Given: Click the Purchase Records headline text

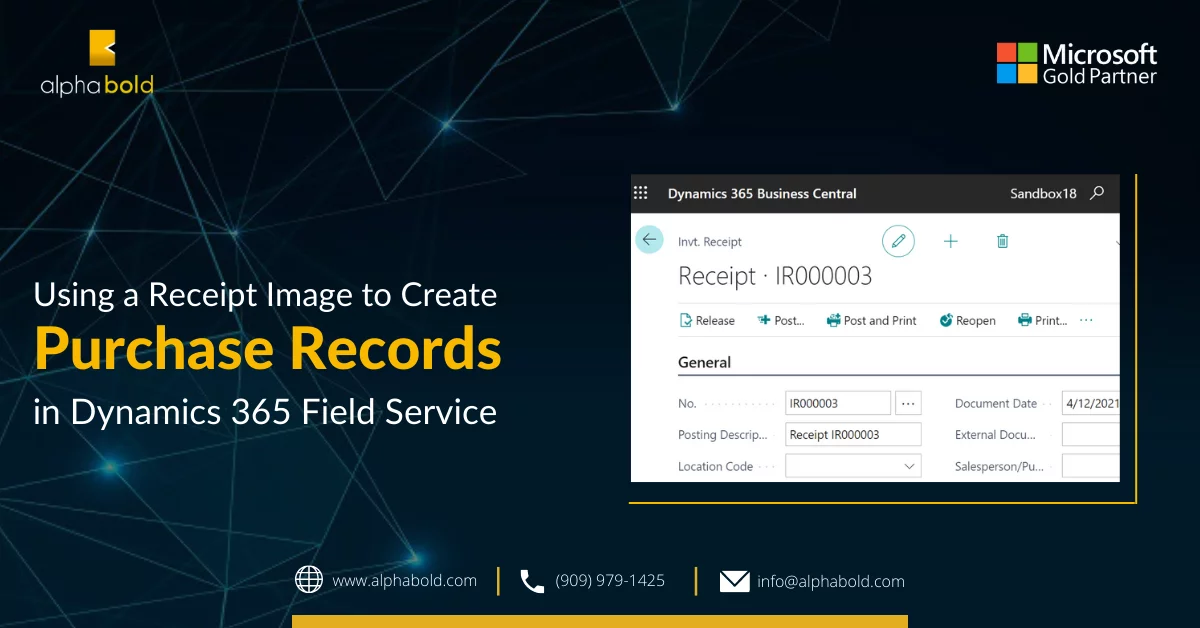Looking at the screenshot, I should pos(268,351).
